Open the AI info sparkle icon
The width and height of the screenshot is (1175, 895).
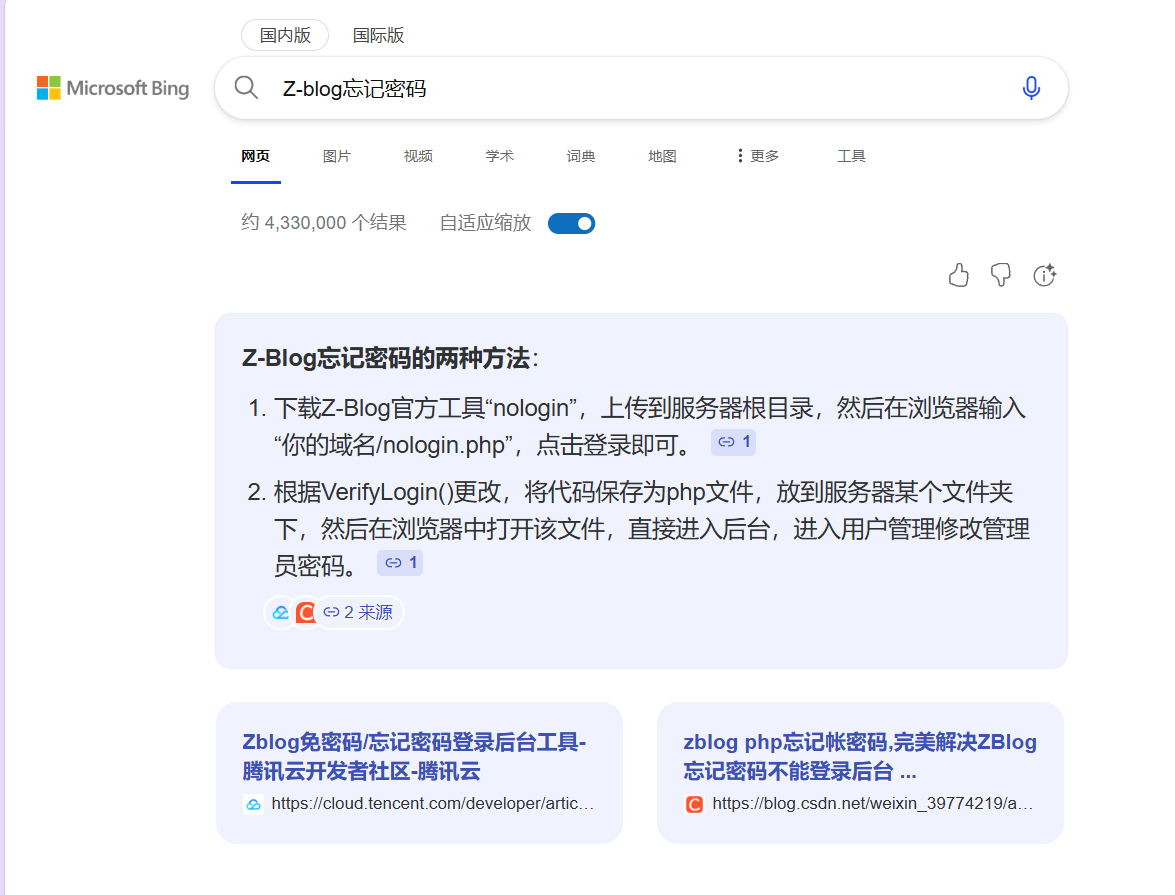[1045, 275]
